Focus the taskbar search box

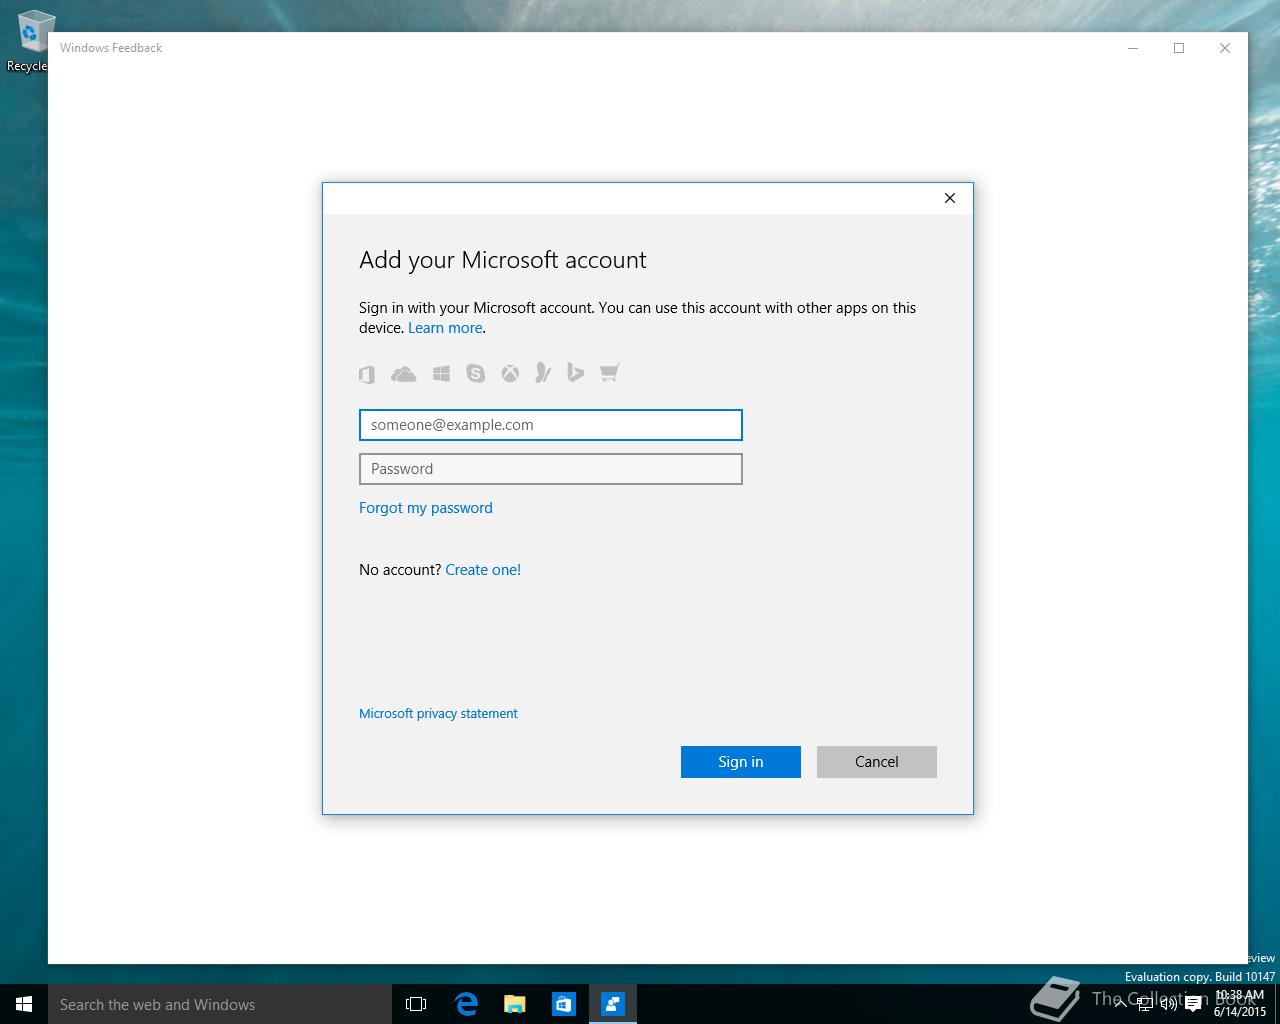click(x=220, y=1004)
